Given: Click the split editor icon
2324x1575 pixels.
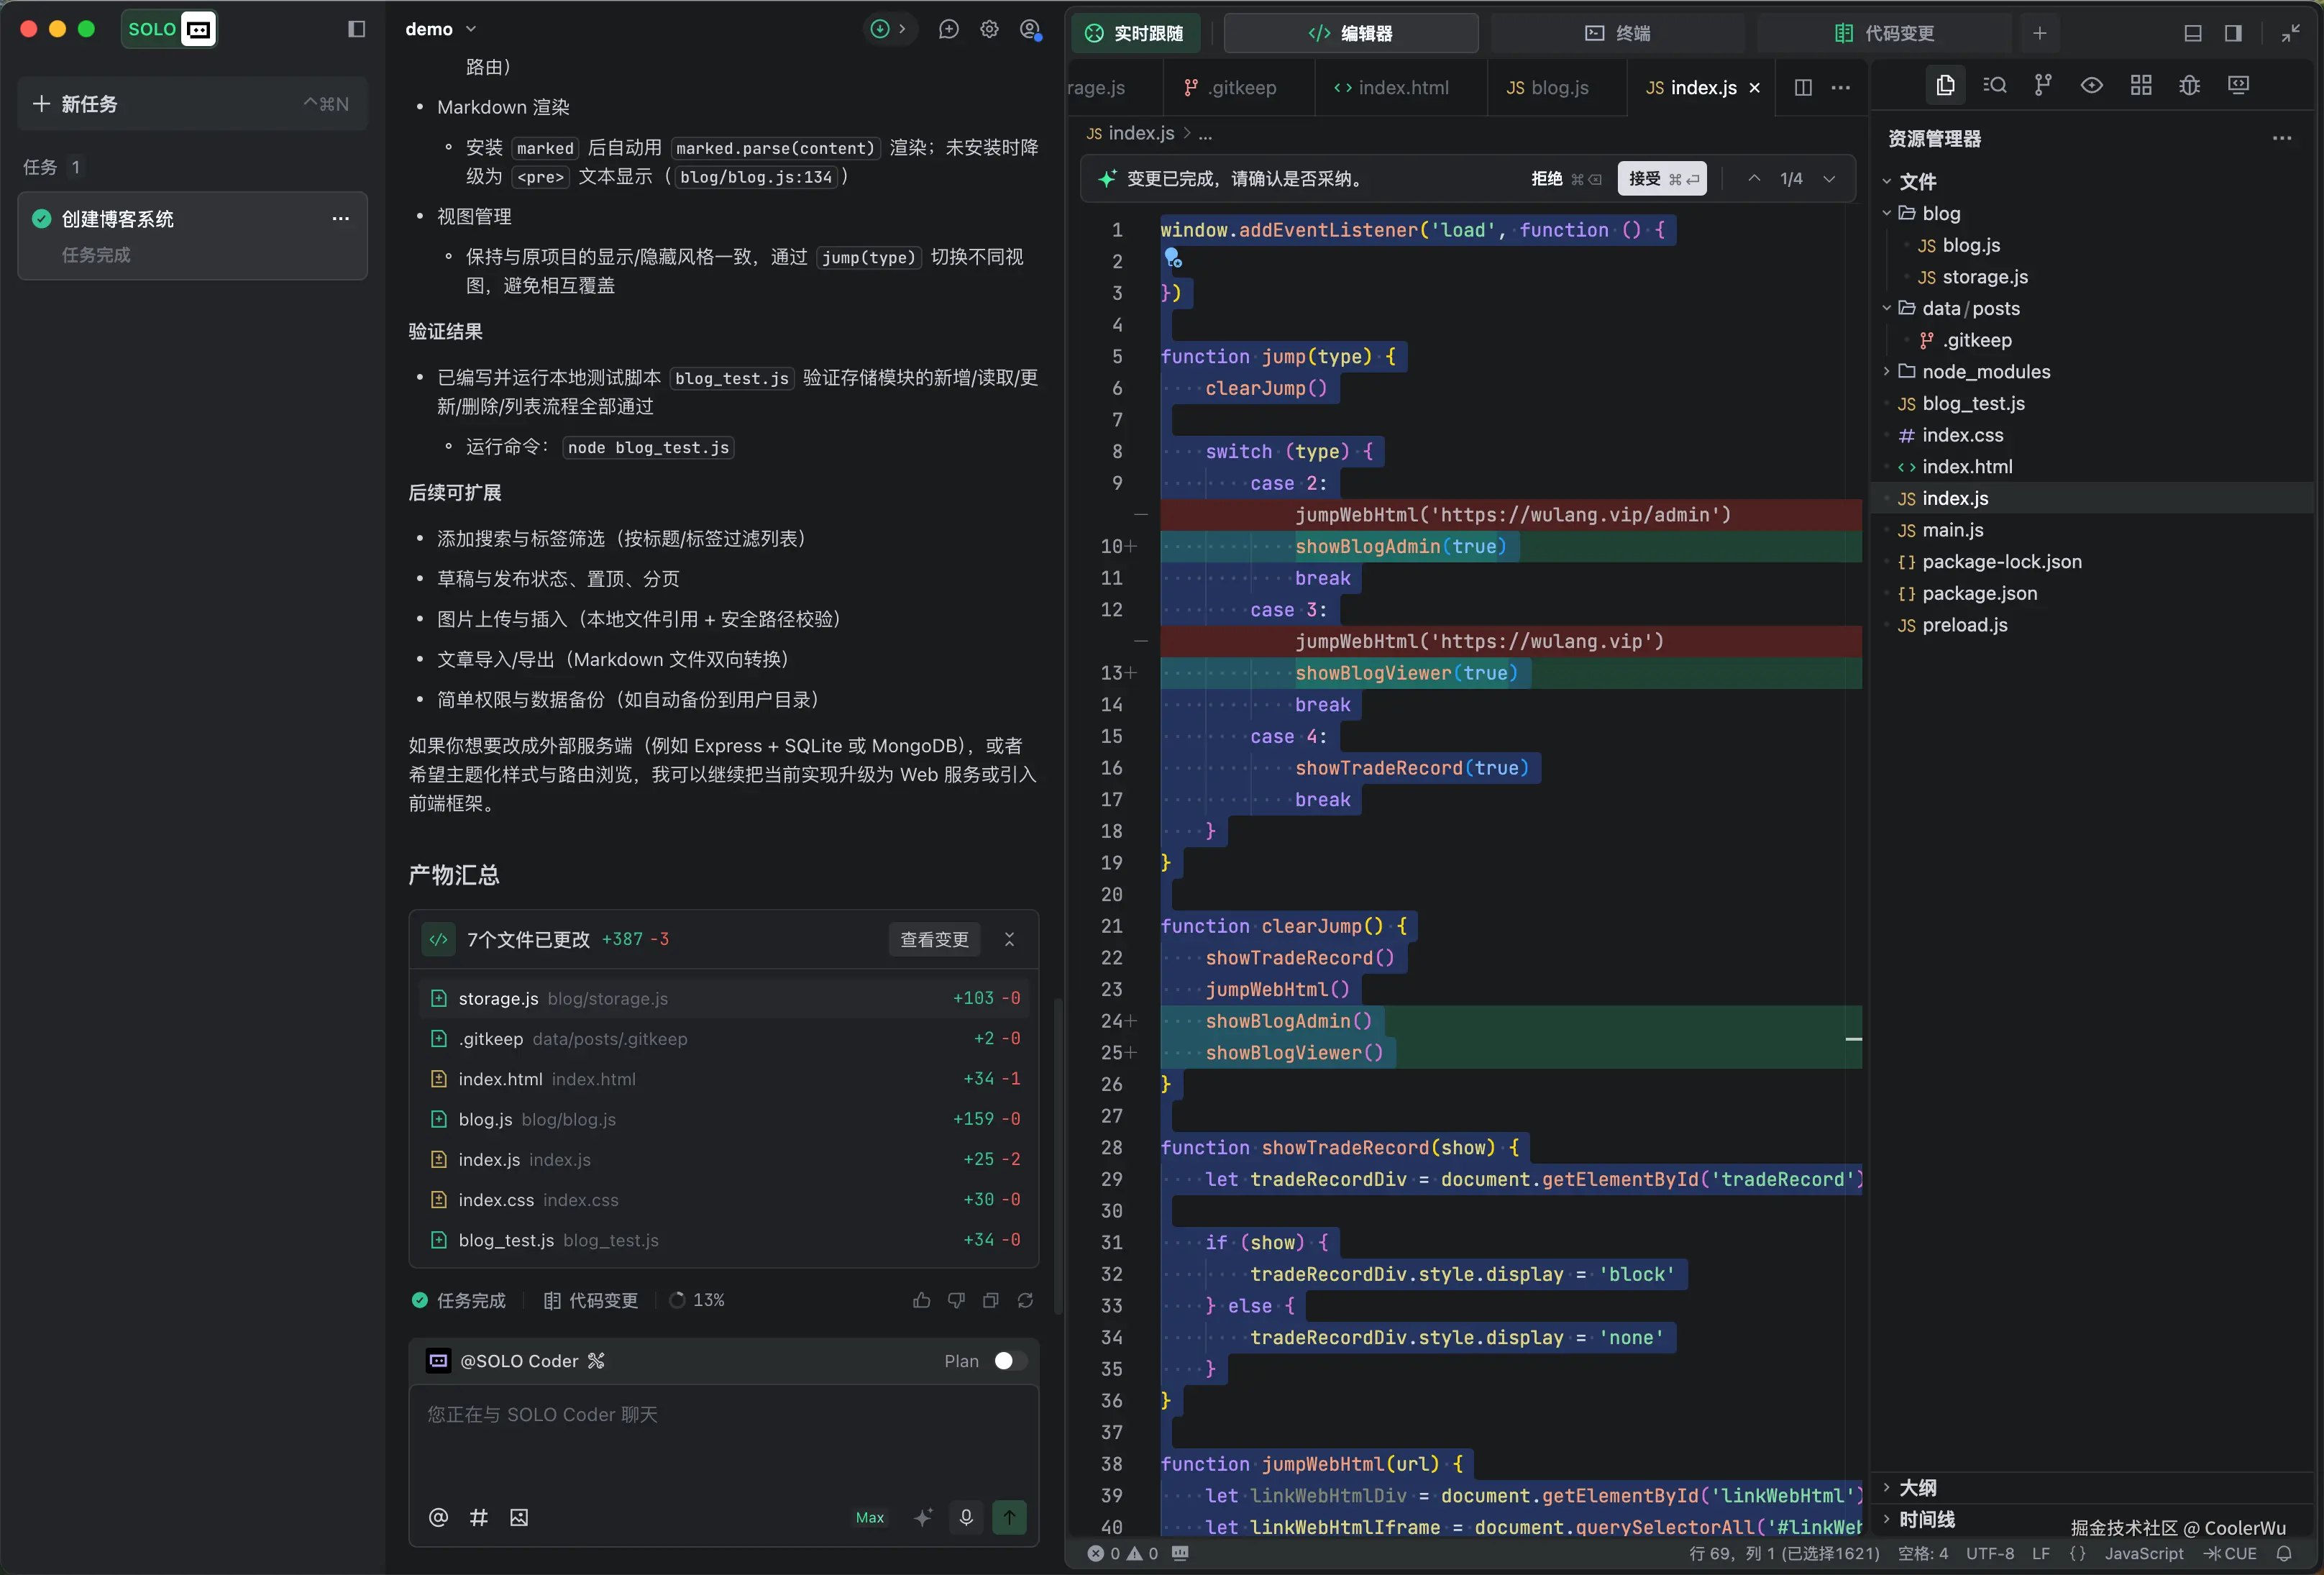Looking at the screenshot, I should click(1803, 87).
